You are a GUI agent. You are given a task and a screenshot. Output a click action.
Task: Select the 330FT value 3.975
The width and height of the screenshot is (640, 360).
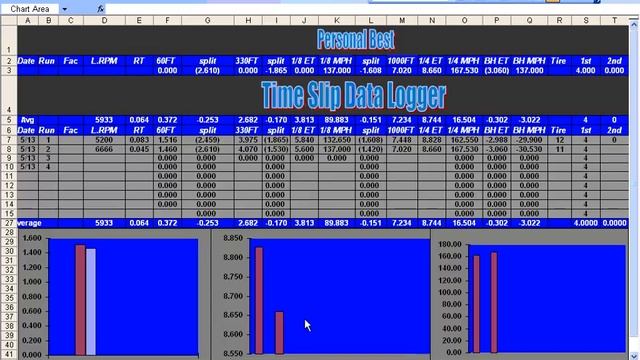(248, 140)
